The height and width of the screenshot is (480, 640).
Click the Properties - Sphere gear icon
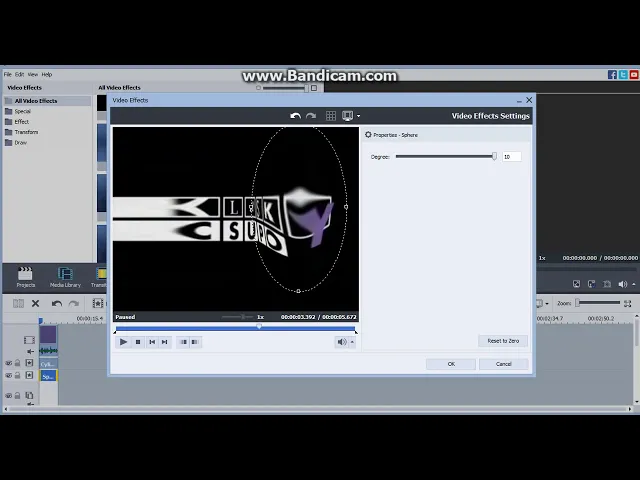(x=368, y=135)
